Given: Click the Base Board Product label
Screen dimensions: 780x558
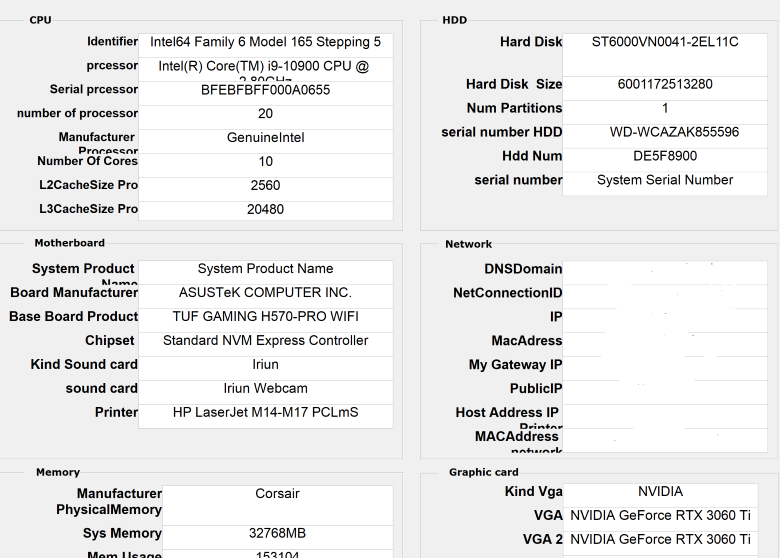Looking at the screenshot, I should point(74,316).
